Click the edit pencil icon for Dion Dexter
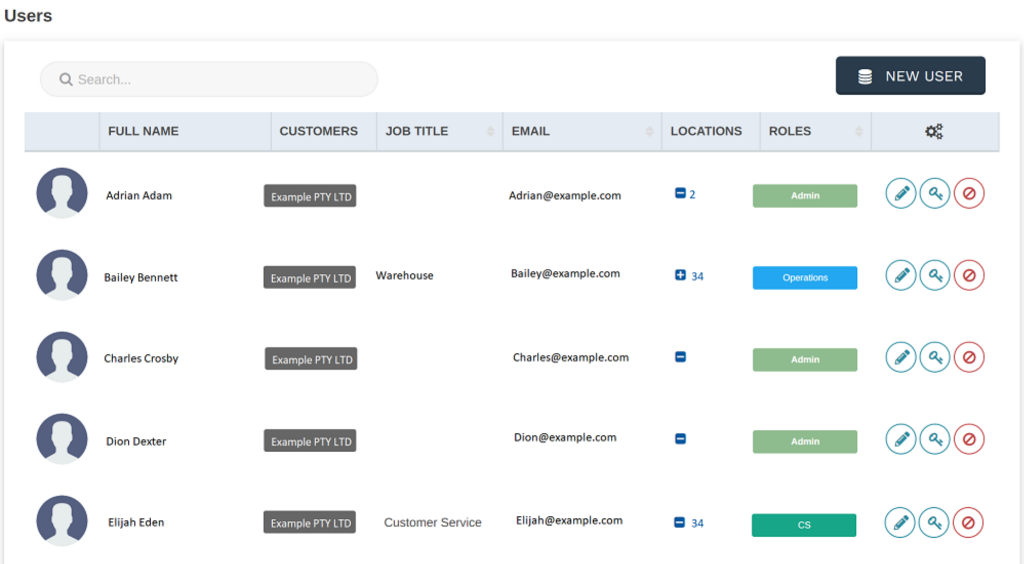 [x=901, y=439]
